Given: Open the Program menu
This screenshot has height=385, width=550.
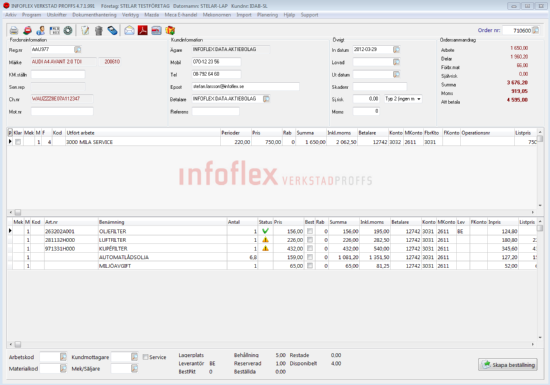Looking at the screenshot, I should click(x=31, y=15).
